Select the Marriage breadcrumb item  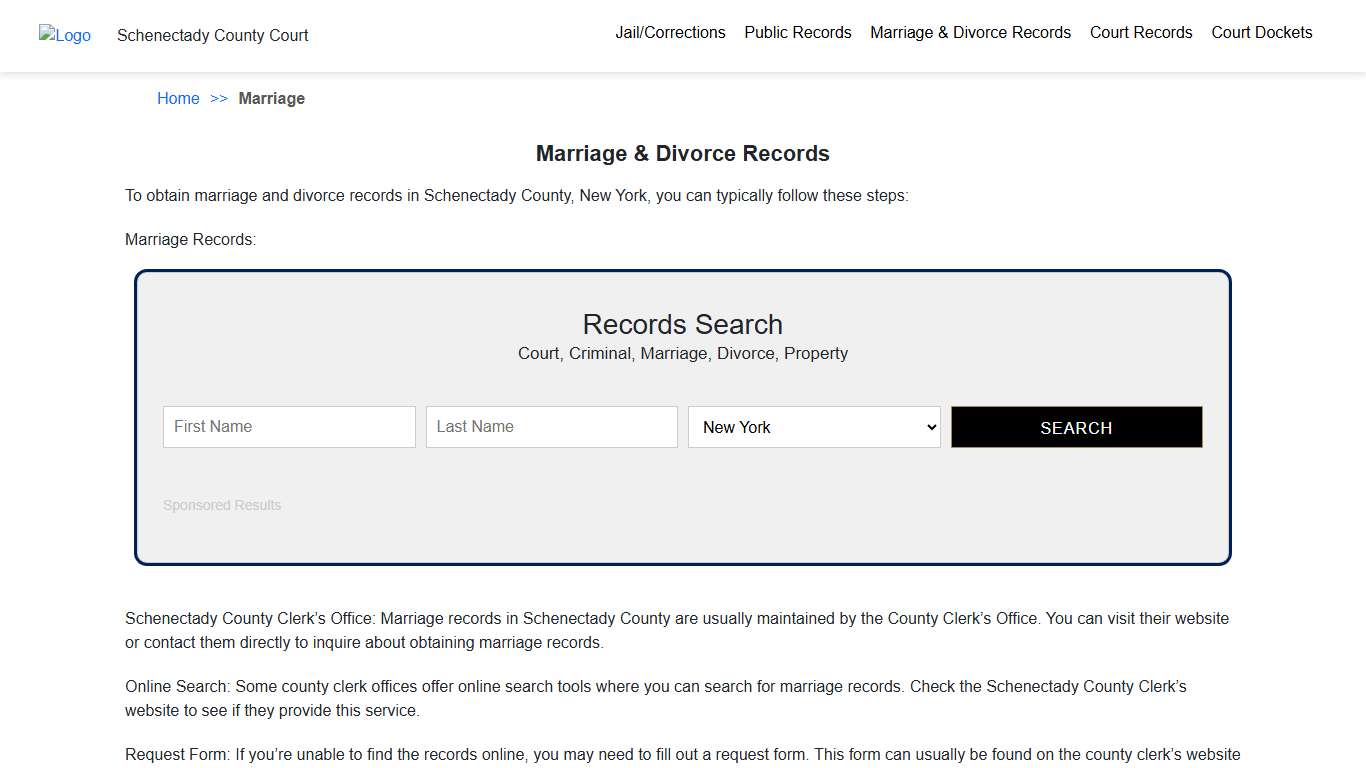pyautogui.click(x=271, y=98)
